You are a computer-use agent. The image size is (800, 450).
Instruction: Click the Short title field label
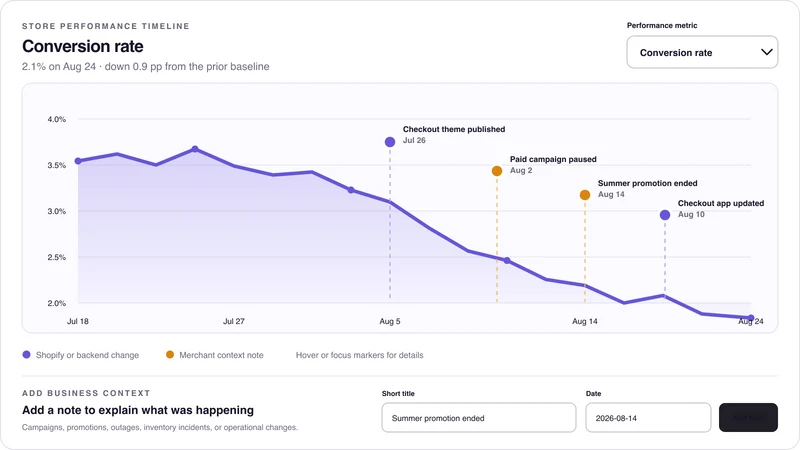[x=398, y=394]
